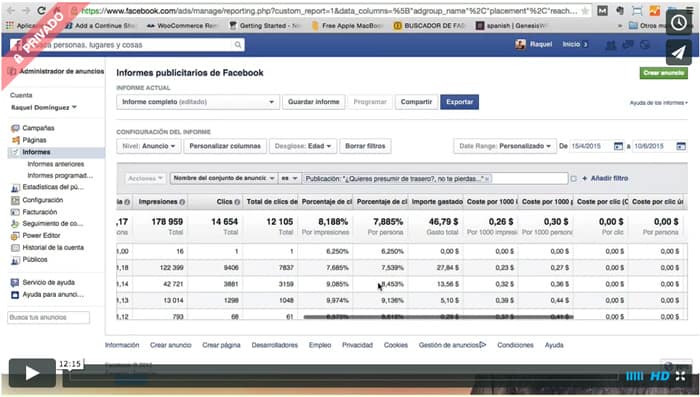The width and height of the screenshot is (700, 397).
Task: Click the watch later clock icon
Action: 679,22
